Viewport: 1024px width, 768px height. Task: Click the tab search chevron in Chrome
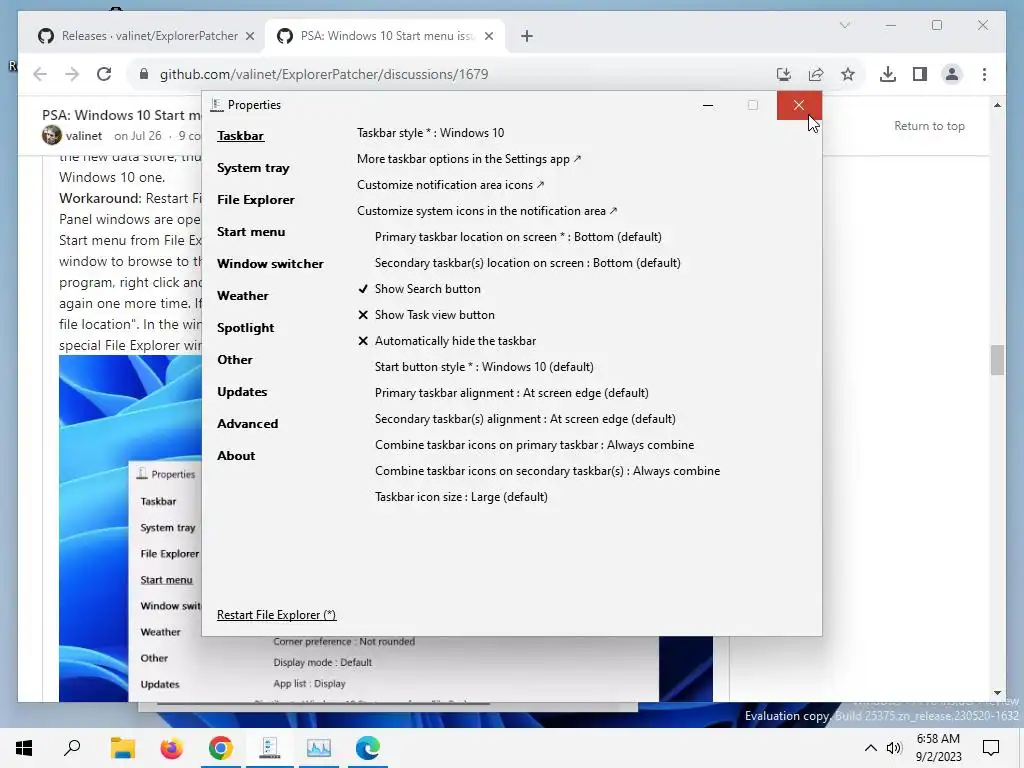pos(844,25)
